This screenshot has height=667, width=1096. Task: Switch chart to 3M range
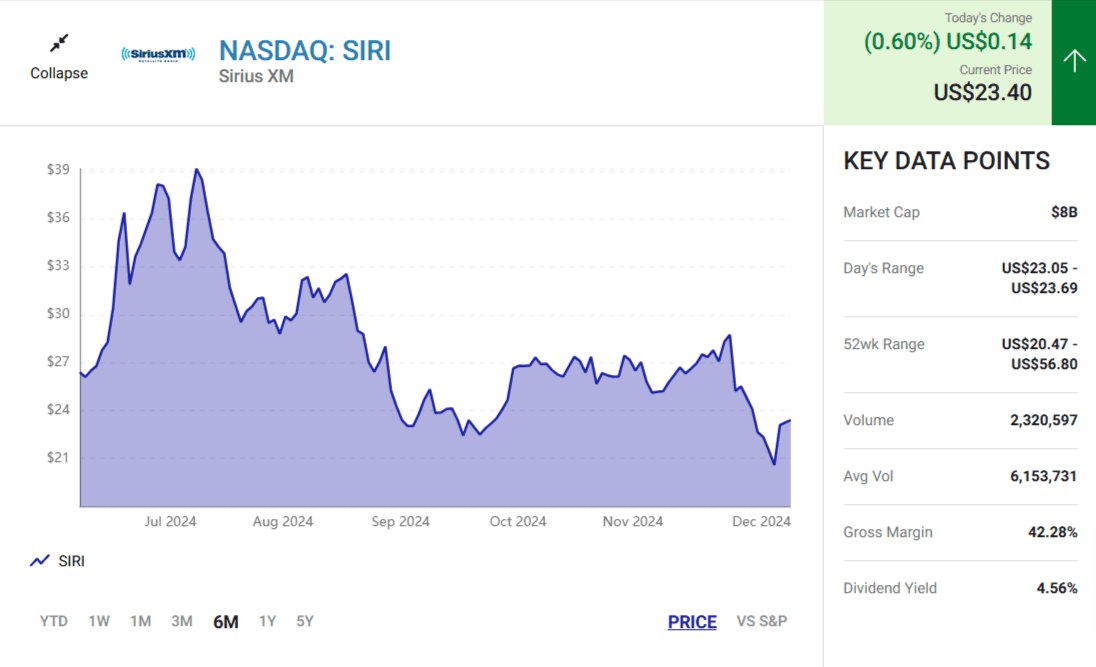(x=181, y=621)
